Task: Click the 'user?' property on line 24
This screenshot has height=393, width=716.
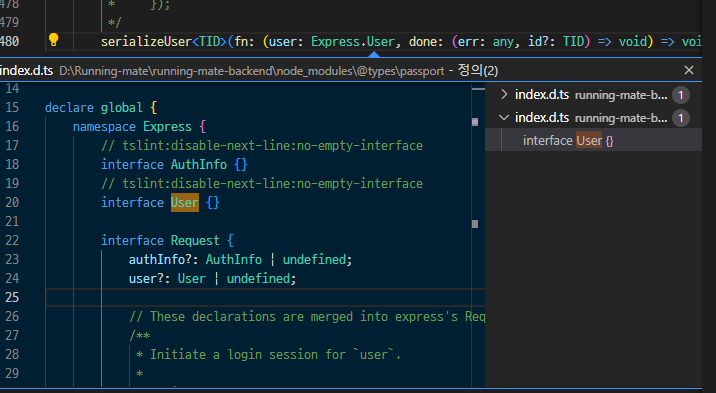Action: click(x=146, y=278)
